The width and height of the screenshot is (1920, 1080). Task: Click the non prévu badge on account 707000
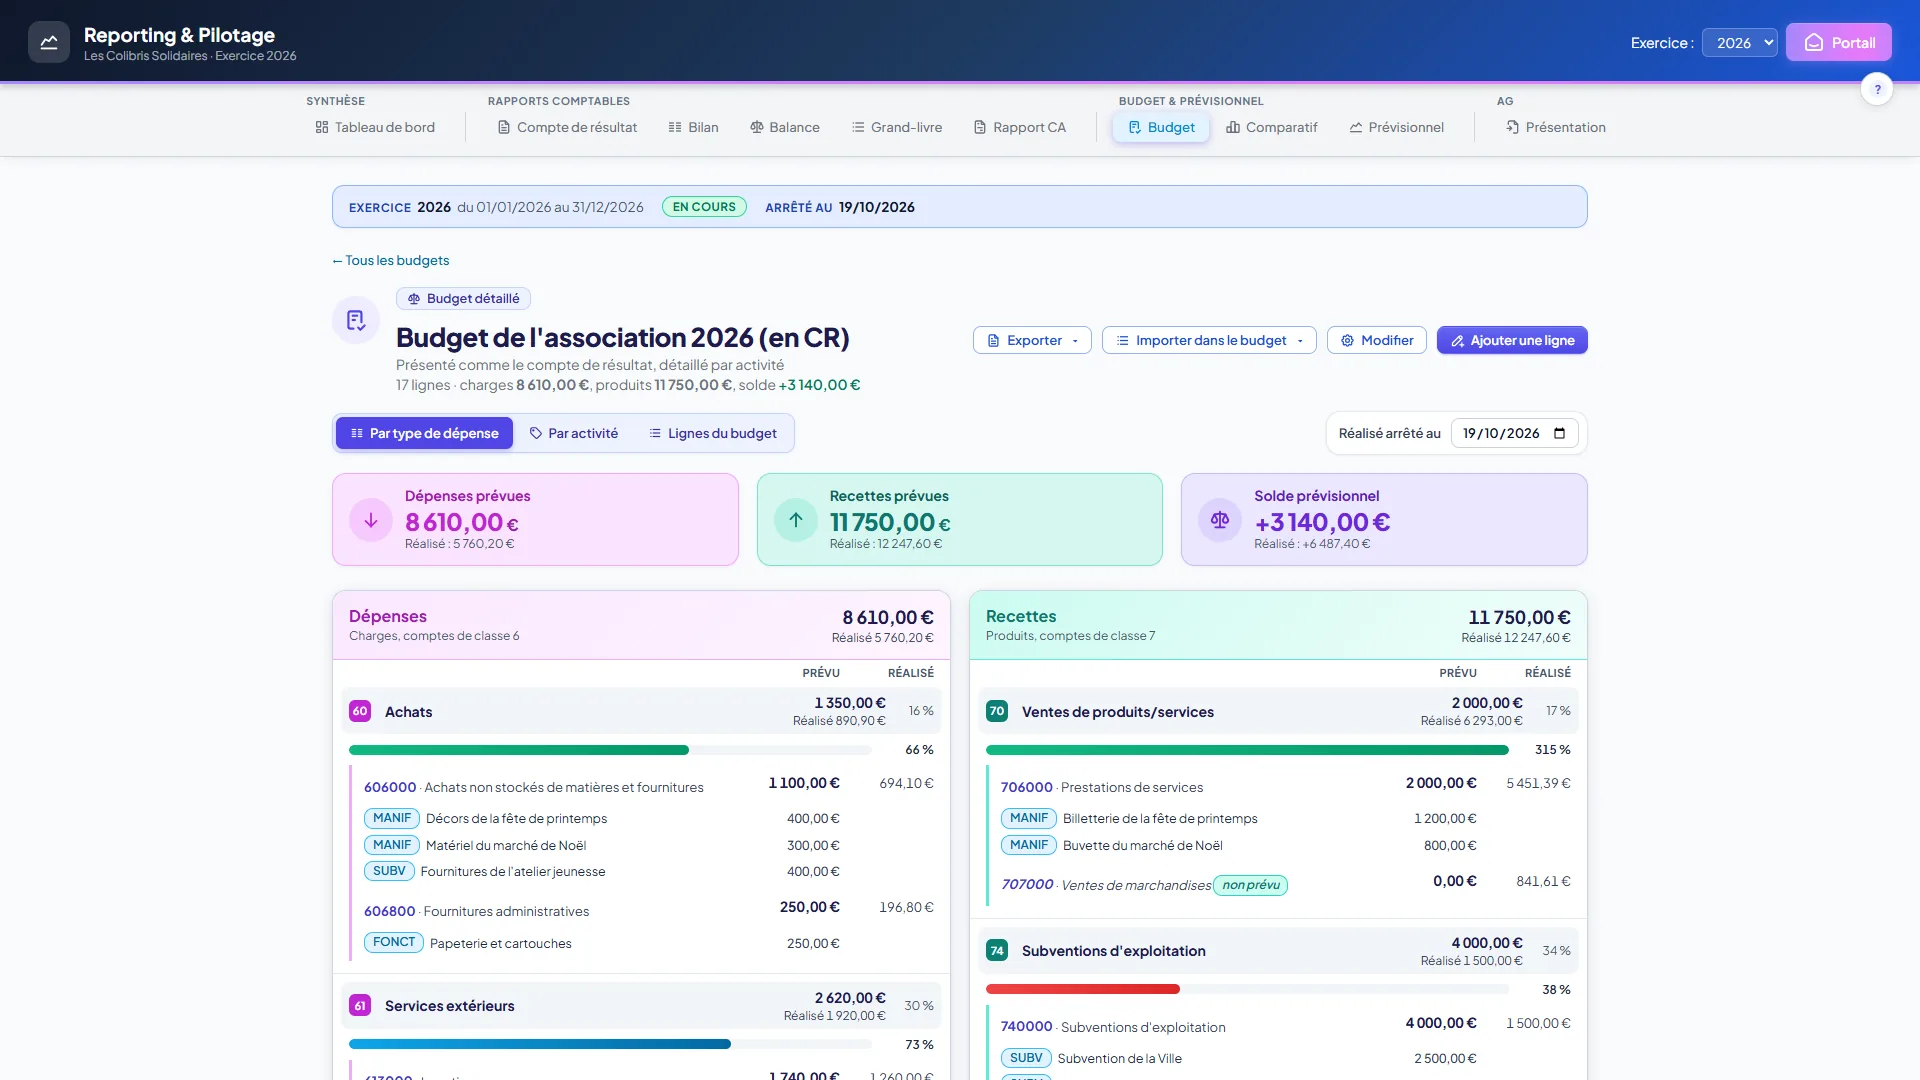coord(1250,885)
